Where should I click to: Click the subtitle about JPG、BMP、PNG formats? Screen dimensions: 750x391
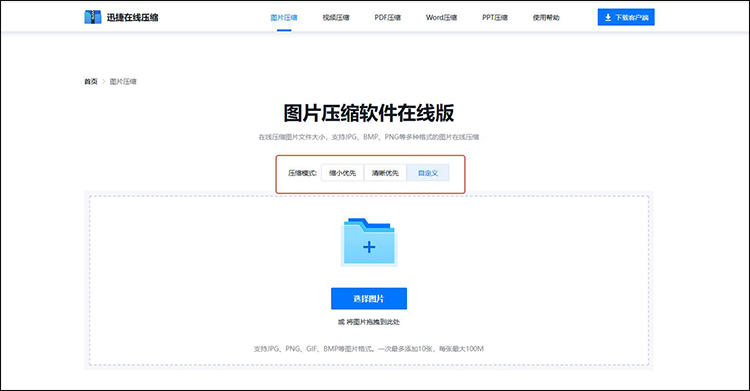pyautogui.click(x=369, y=137)
